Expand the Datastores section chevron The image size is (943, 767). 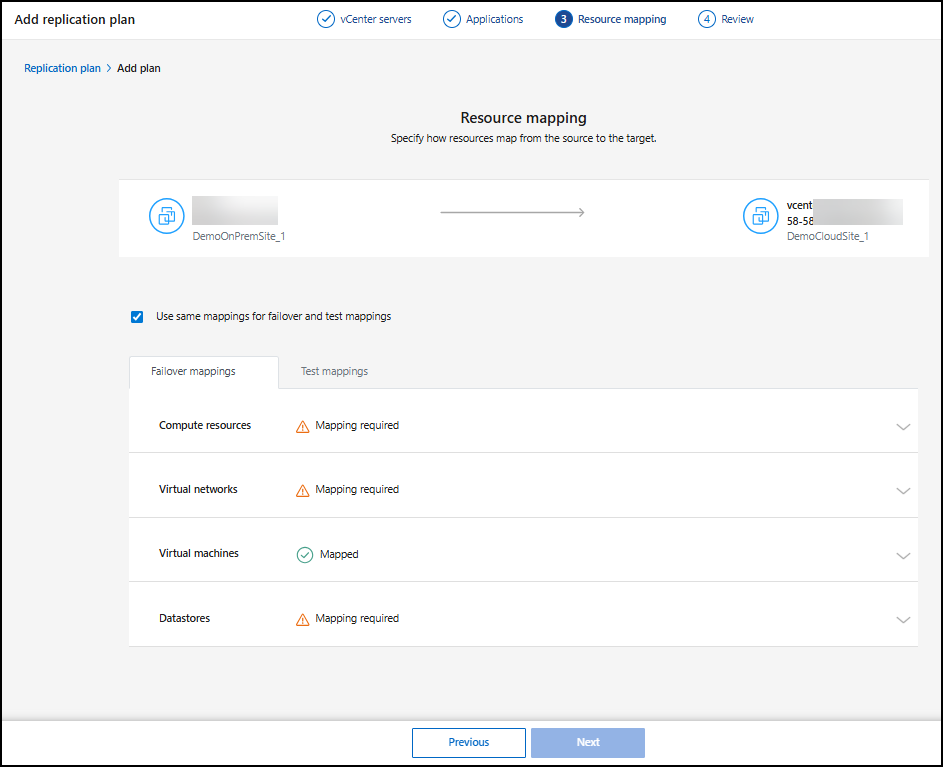point(903,619)
